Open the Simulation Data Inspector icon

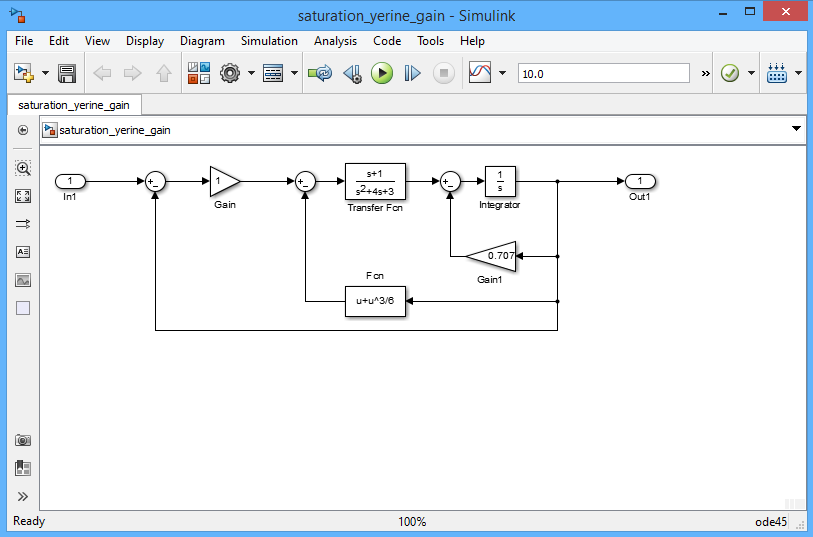tap(480, 73)
